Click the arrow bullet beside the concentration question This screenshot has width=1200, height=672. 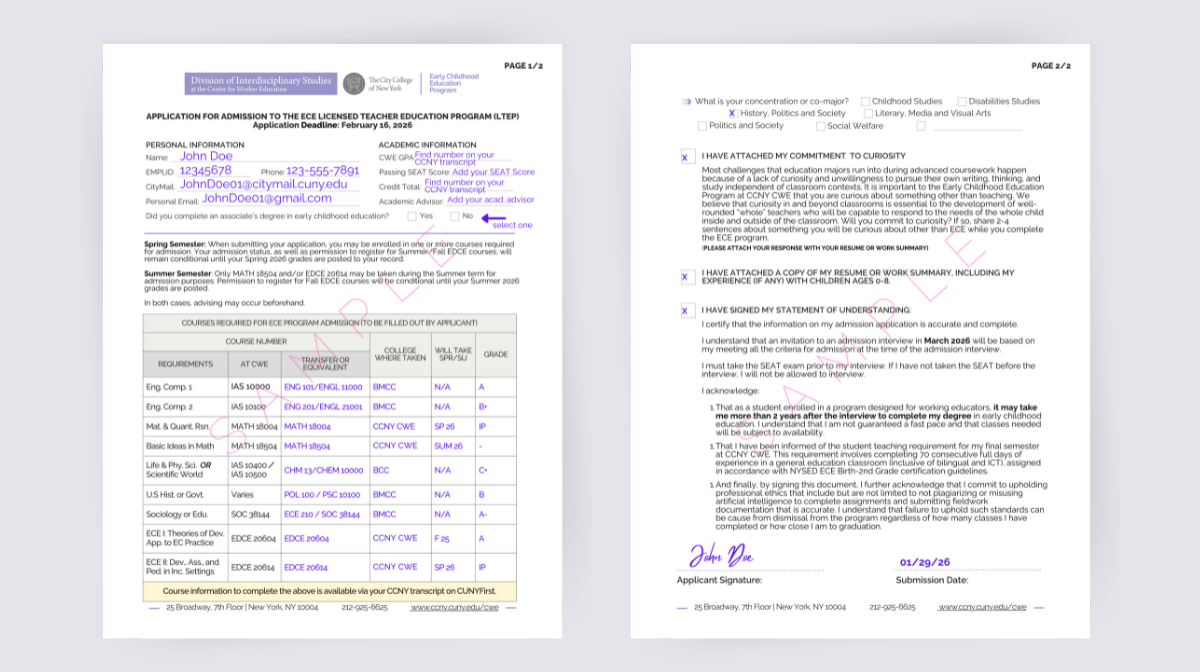point(686,102)
